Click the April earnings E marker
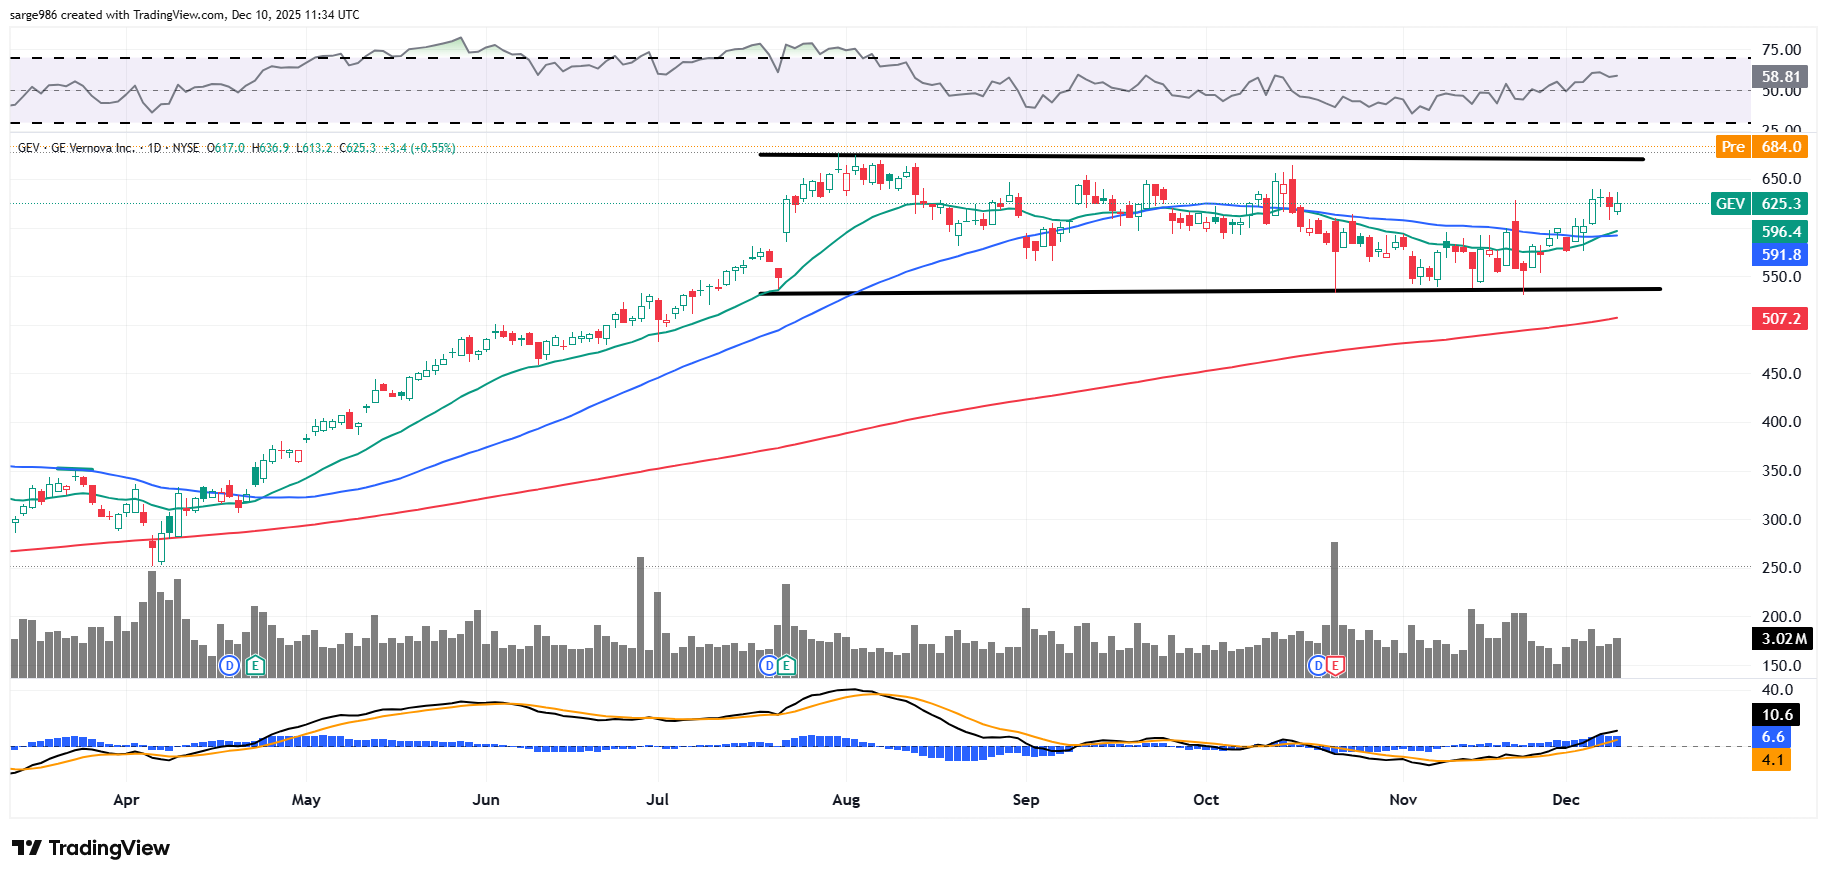 [255, 665]
